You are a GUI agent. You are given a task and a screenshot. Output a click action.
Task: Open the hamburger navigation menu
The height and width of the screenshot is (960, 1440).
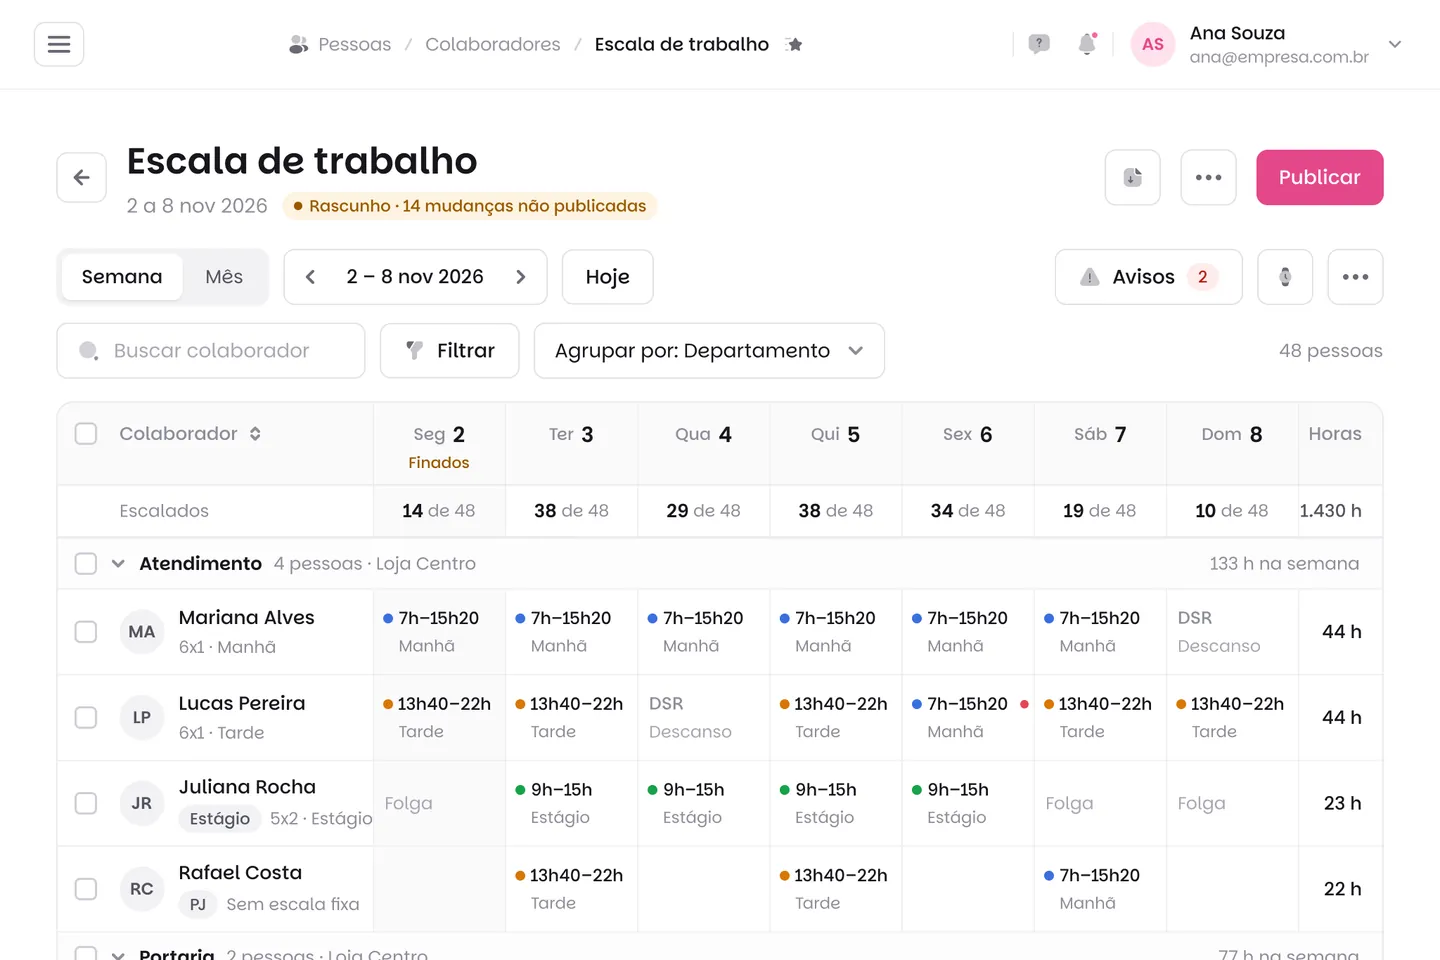click(x=59, y=44)
